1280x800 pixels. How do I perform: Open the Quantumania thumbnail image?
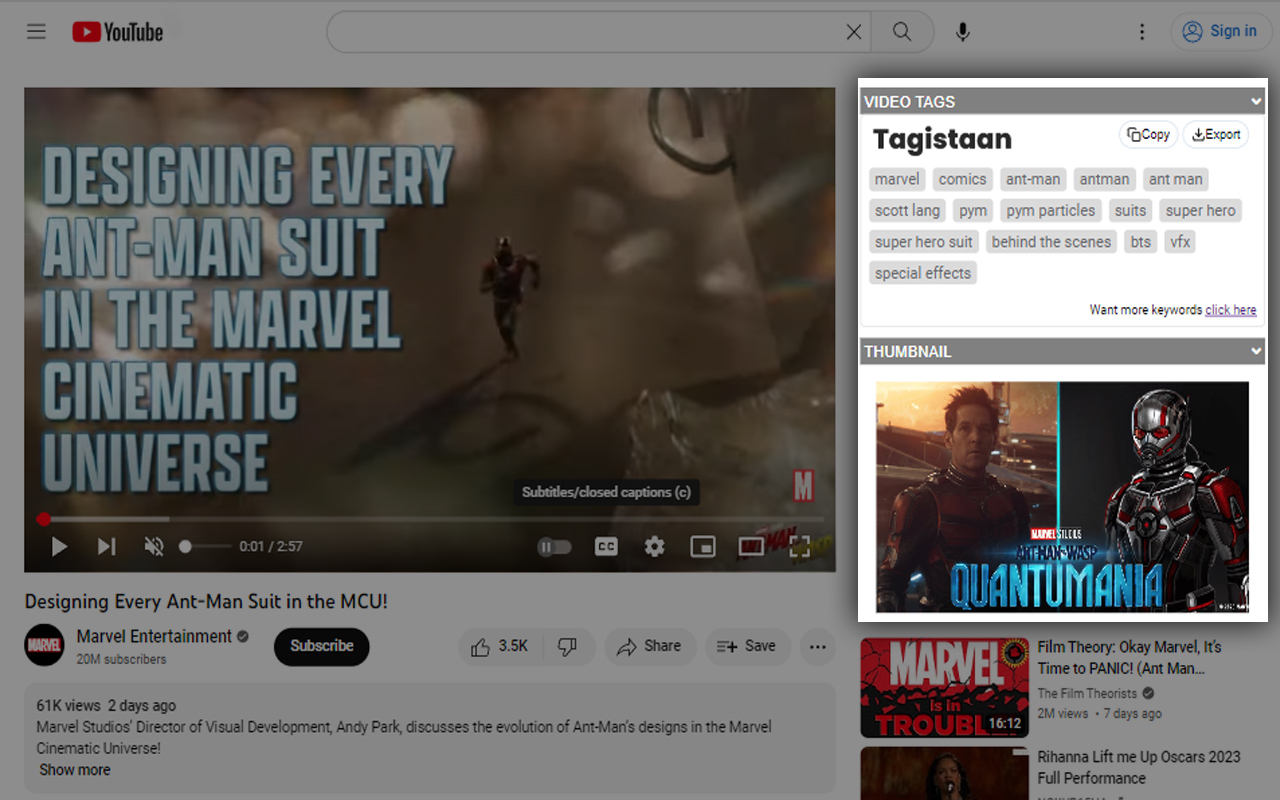1062,497
